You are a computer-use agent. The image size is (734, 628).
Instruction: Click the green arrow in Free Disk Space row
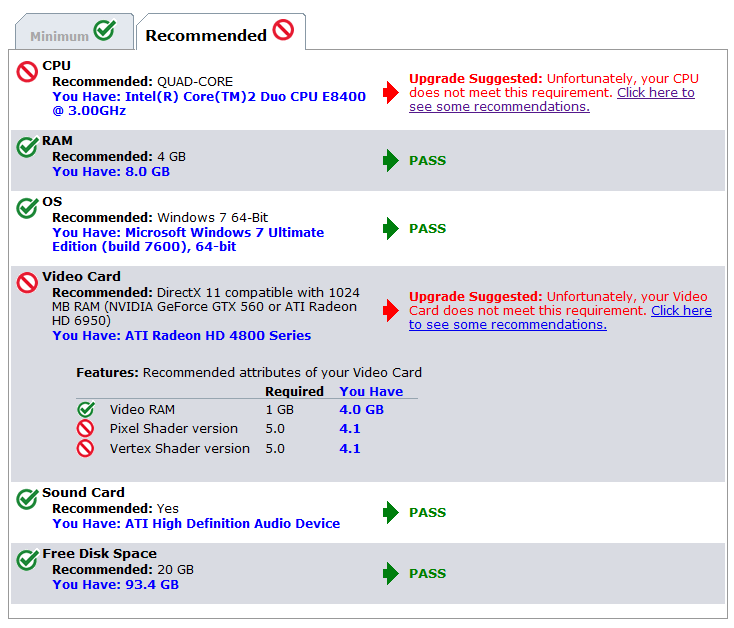391,574
